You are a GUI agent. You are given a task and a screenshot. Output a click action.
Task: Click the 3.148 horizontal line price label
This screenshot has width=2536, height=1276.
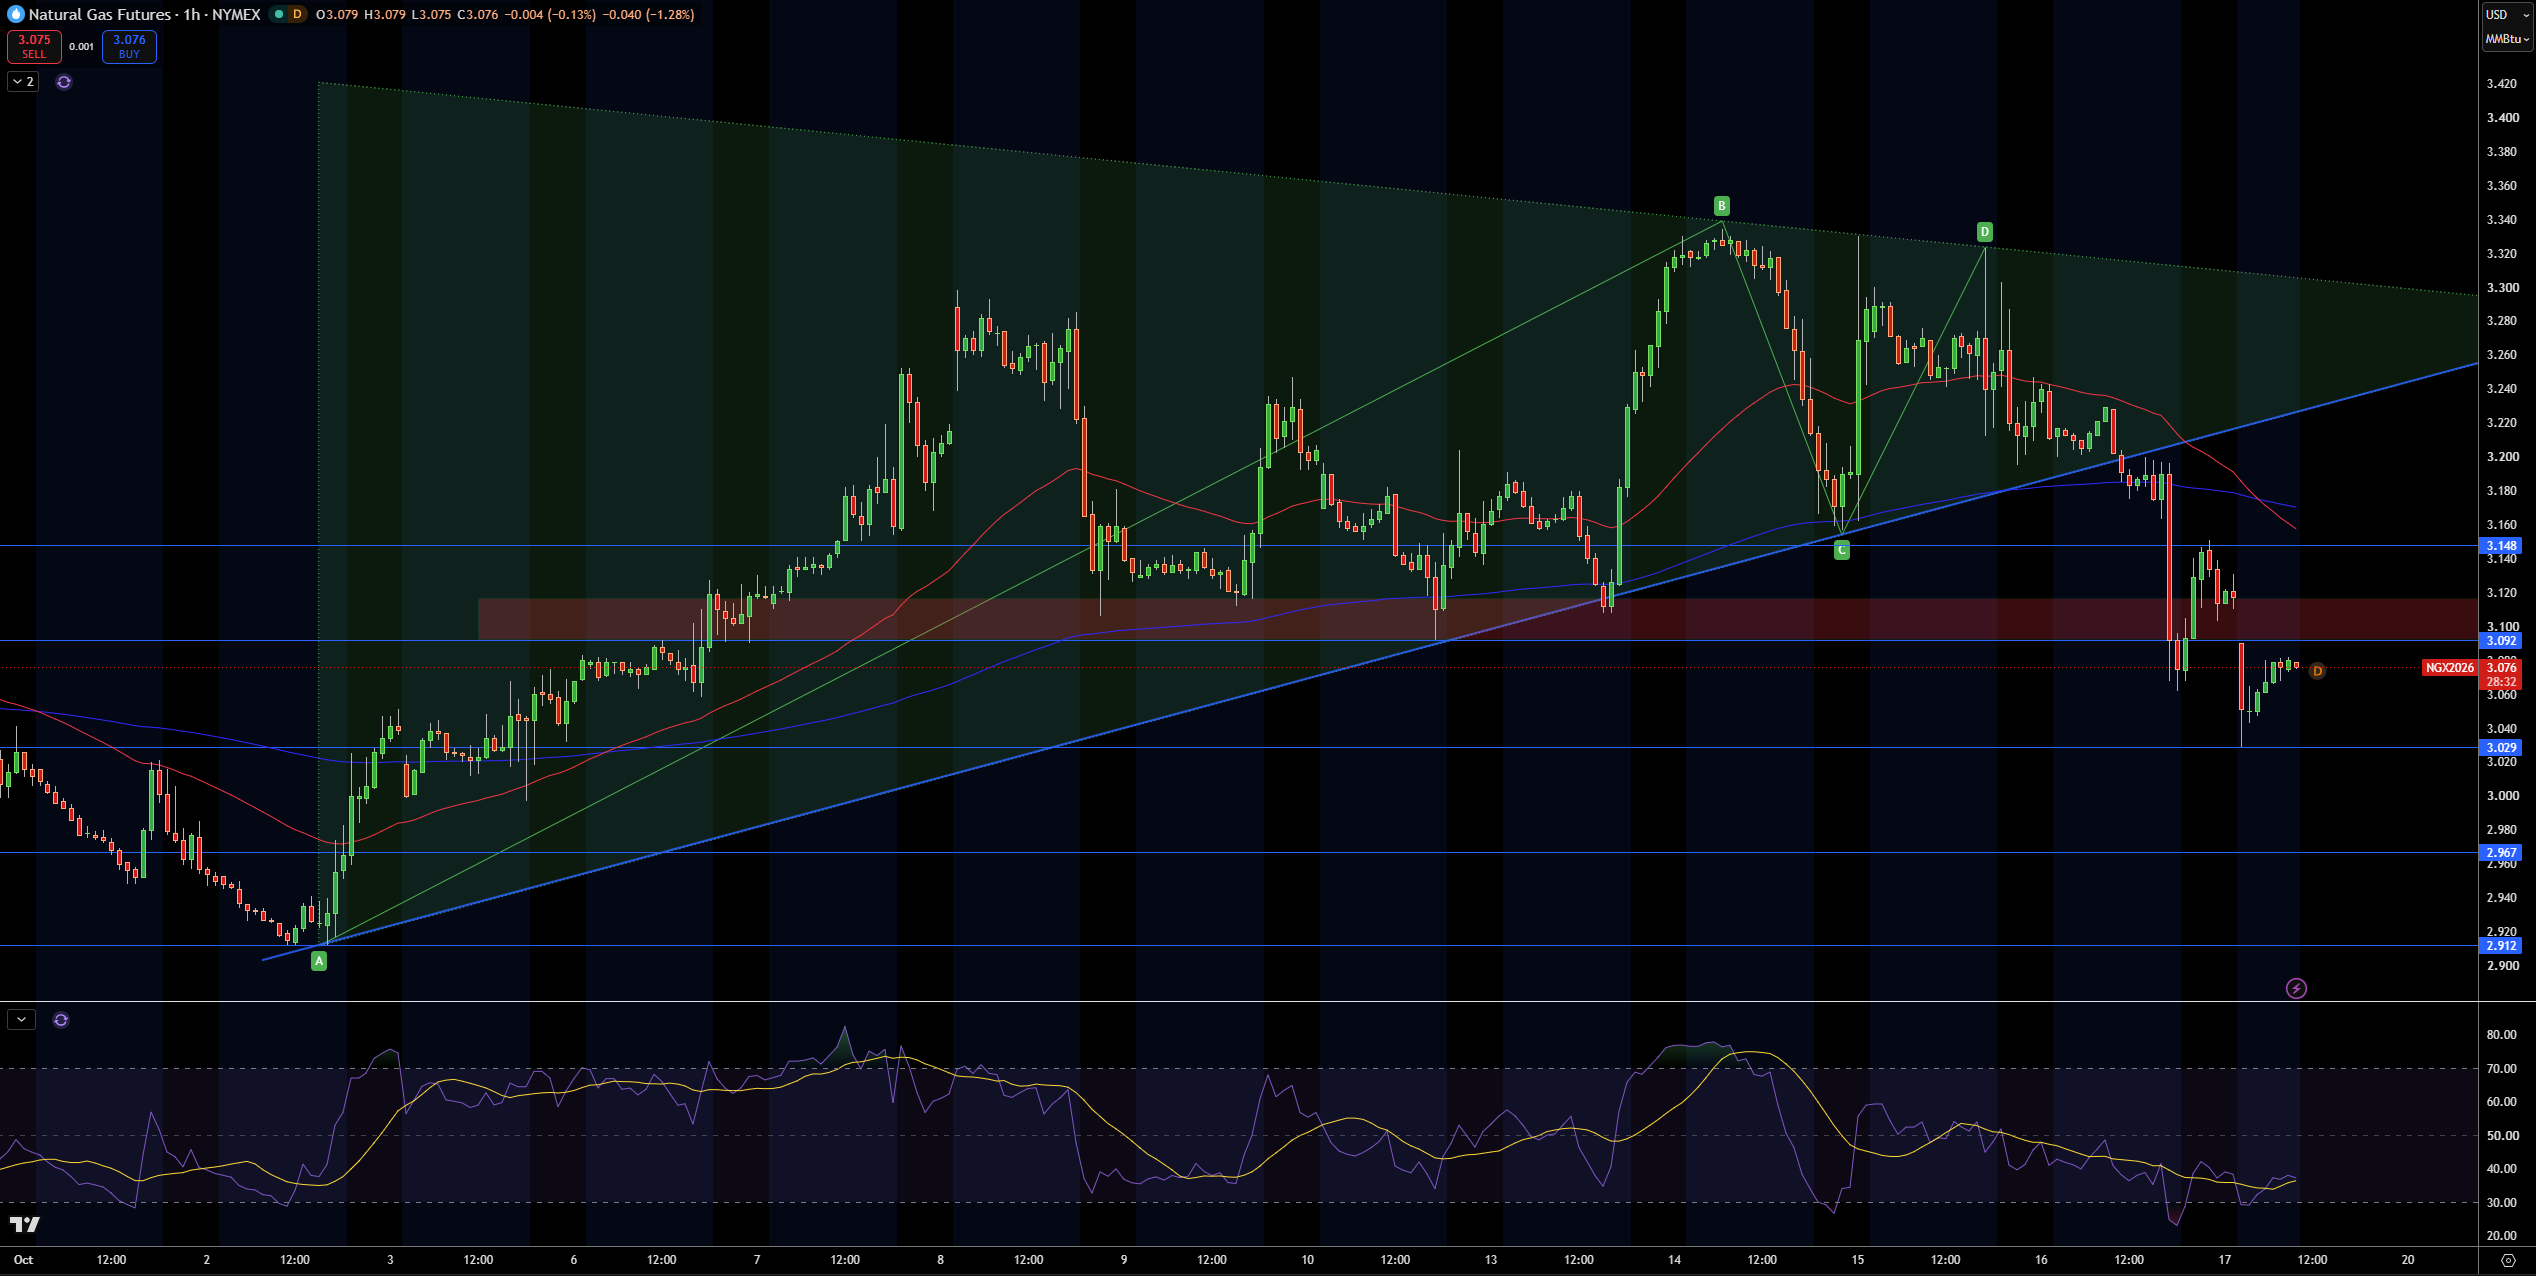2501,546
